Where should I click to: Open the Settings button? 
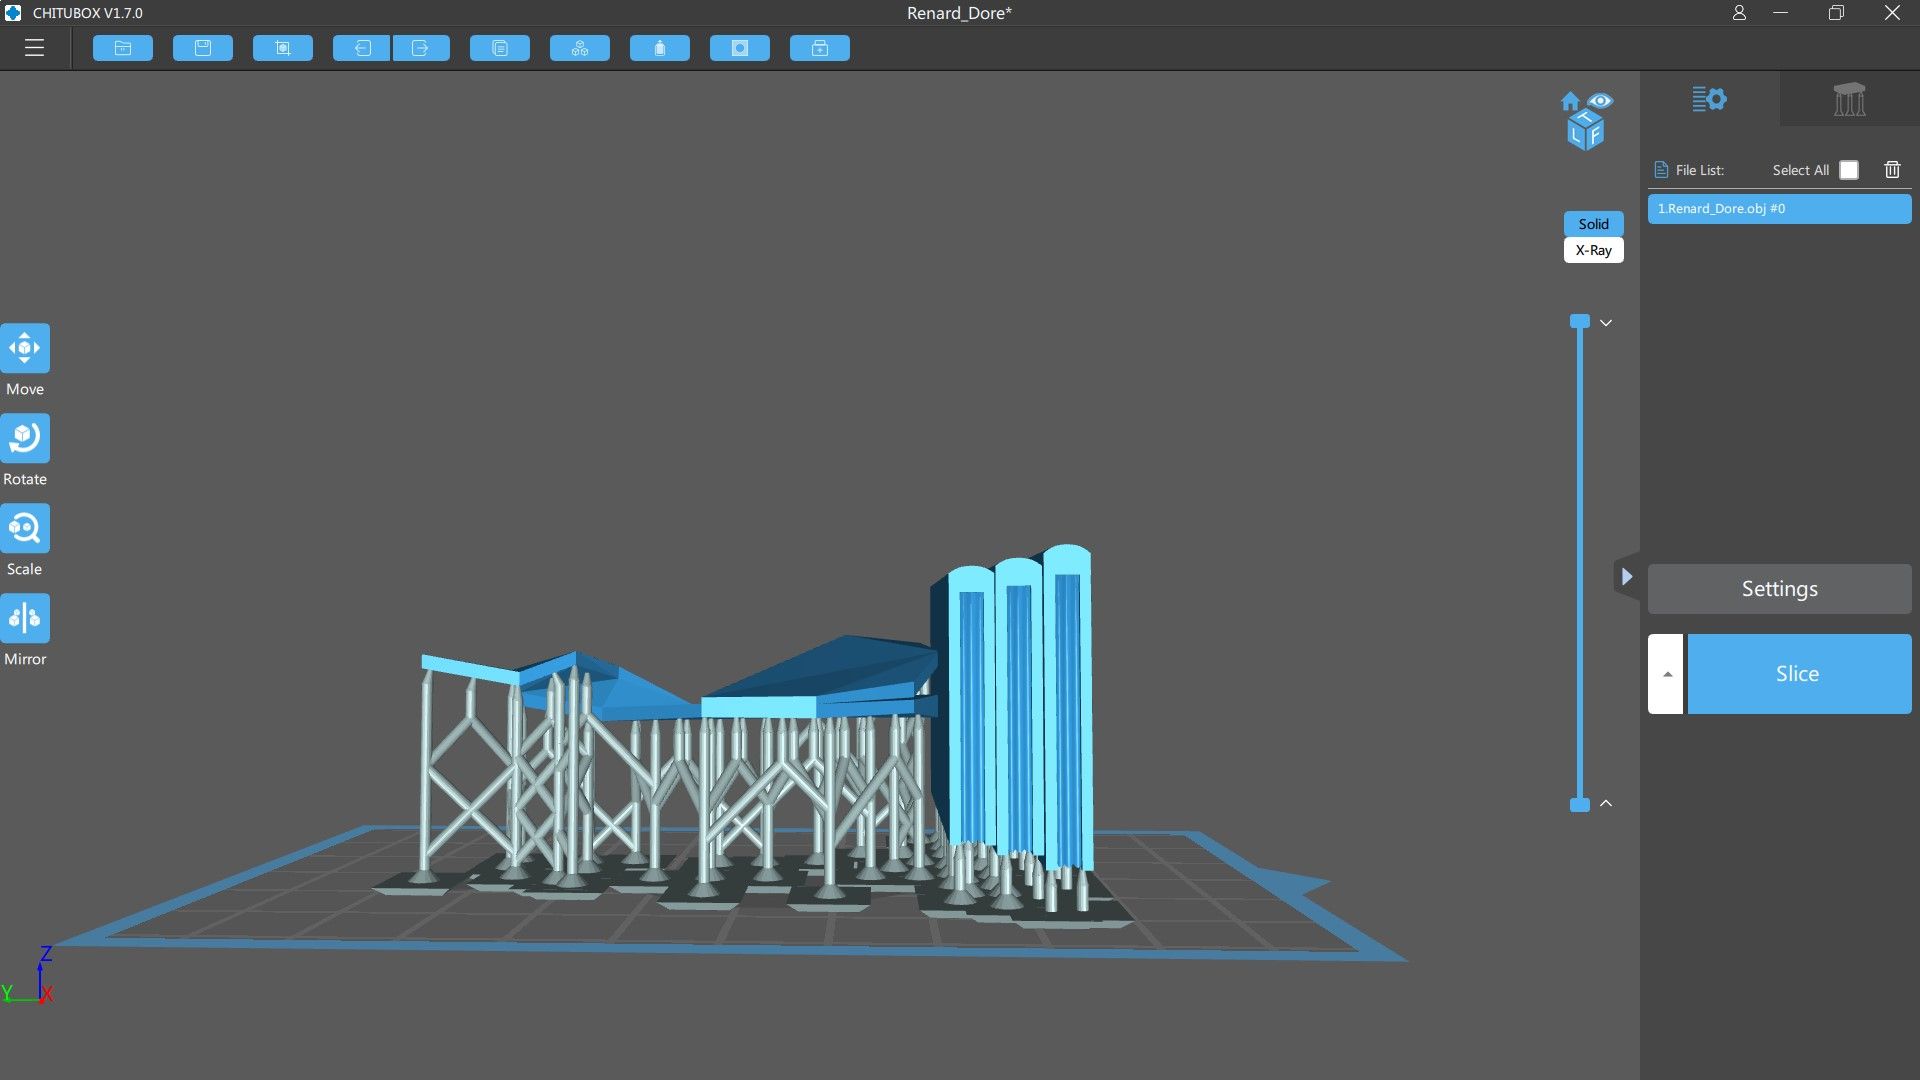pyautogui.click(x=1779, y=589)
